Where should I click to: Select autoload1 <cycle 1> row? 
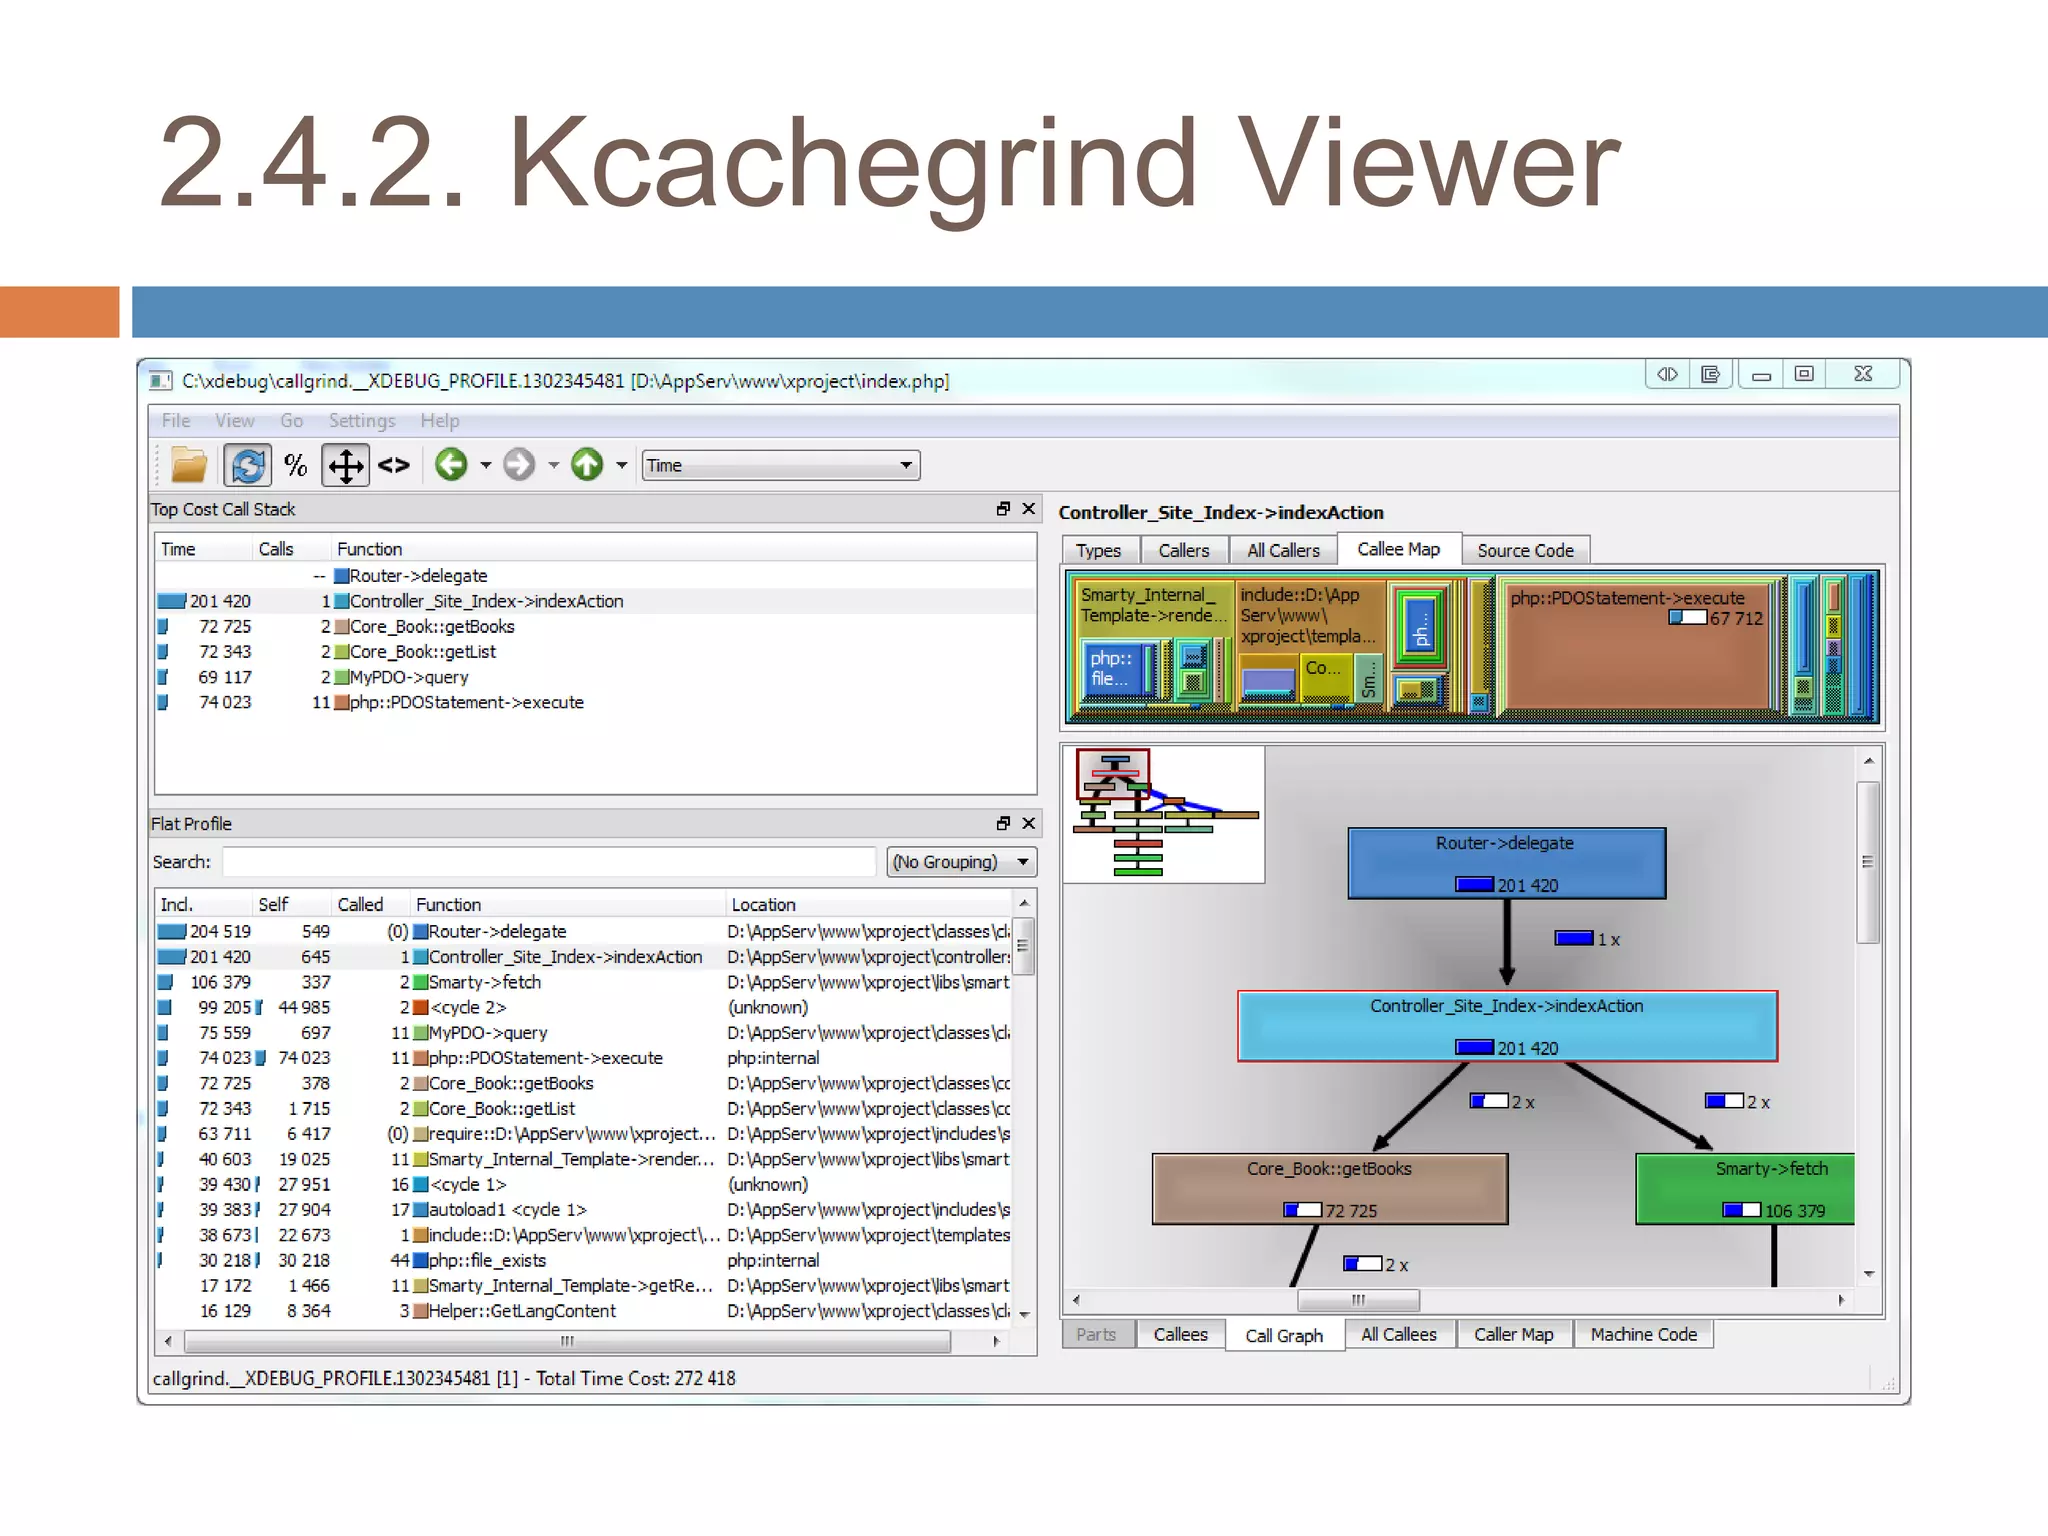pyautogui.click(x=584, y=1210)
